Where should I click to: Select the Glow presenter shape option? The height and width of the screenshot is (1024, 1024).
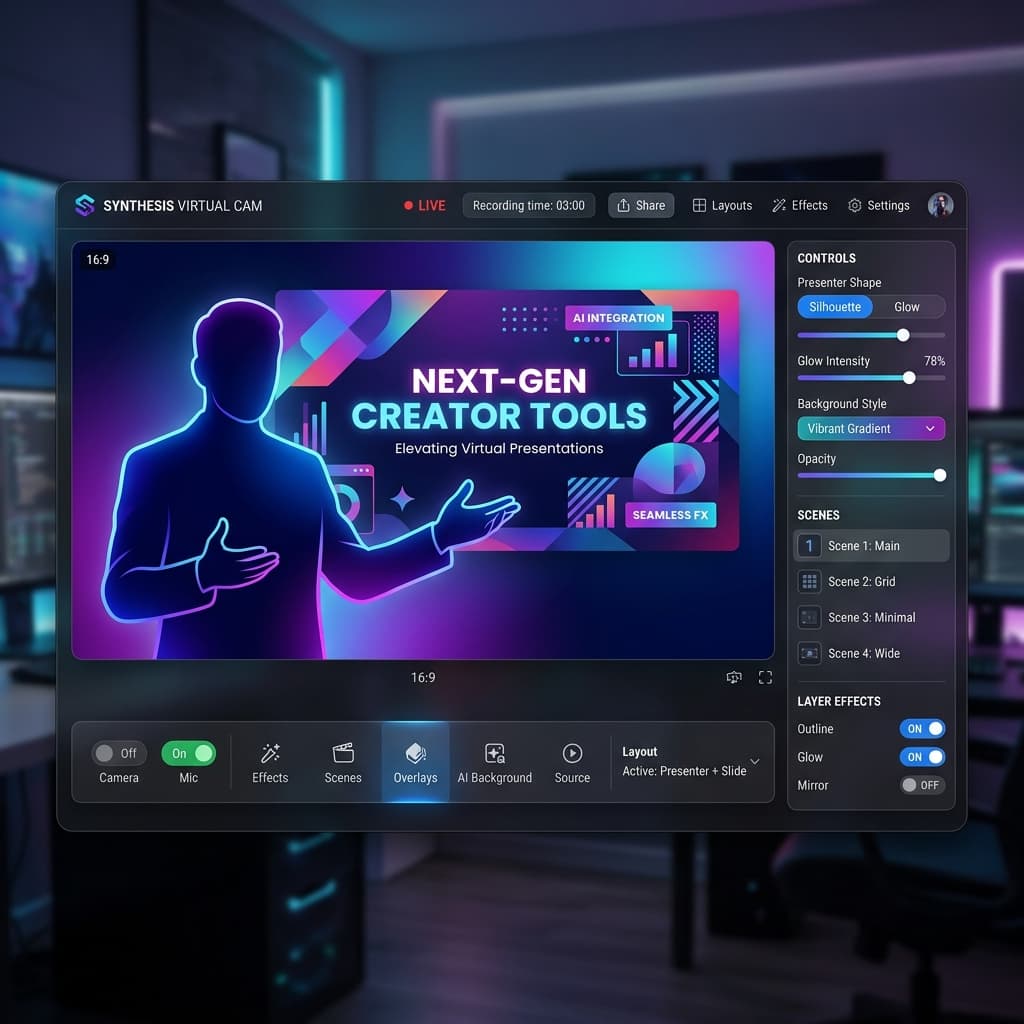coord(908,307)
